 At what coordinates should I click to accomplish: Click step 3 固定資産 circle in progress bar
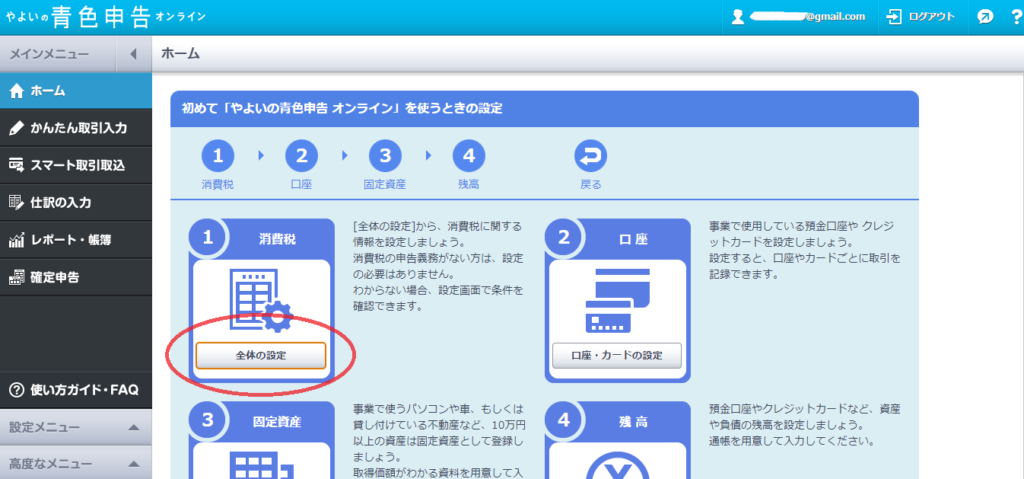pyautogui.click(x=385, y=156)
